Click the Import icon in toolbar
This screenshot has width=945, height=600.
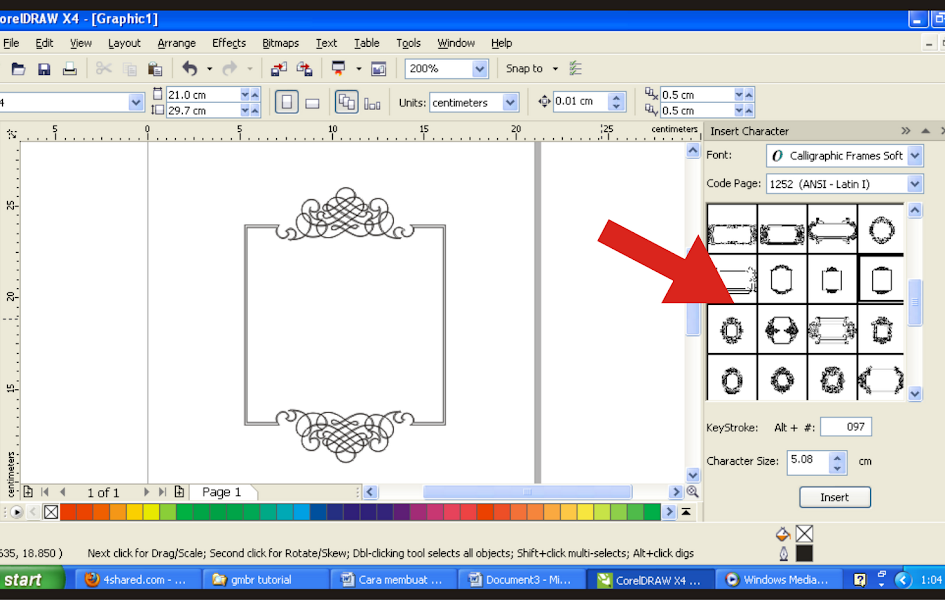tap(278, 69)
